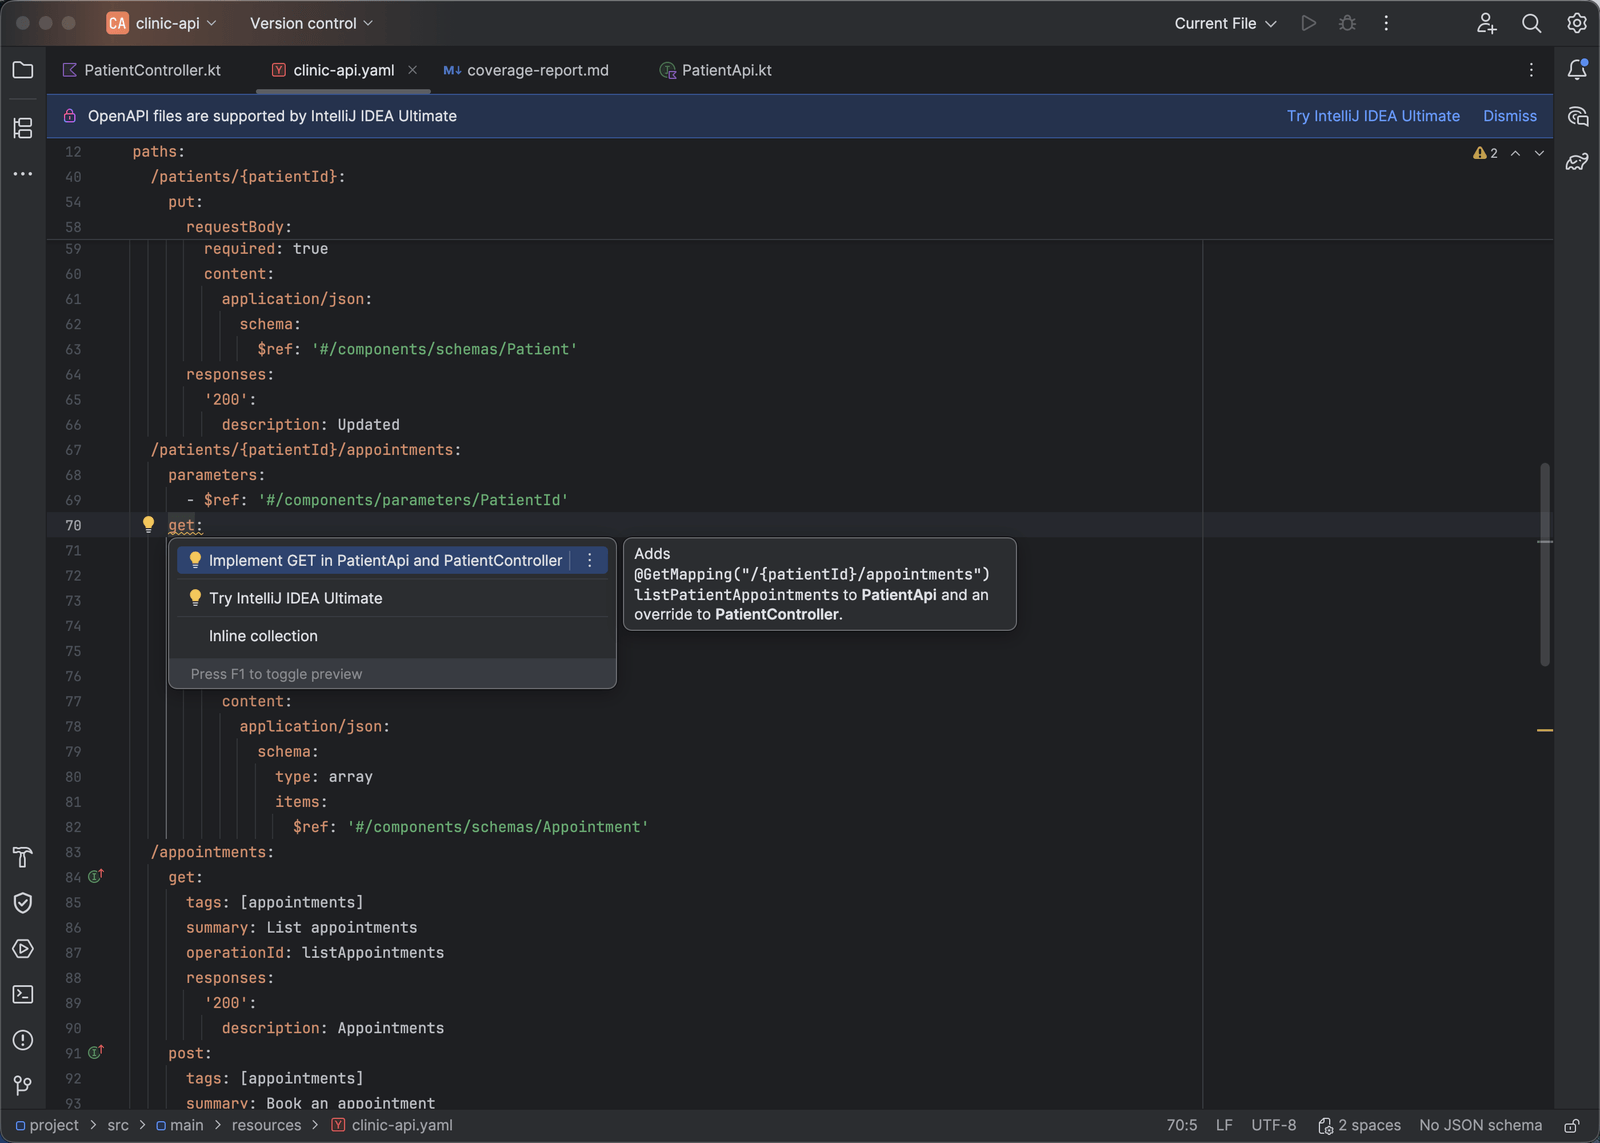The height and width of the screenshot is (1143, 1600).
Task: Open the 2 spaces indent settings
Action: click(1359, 1126)
